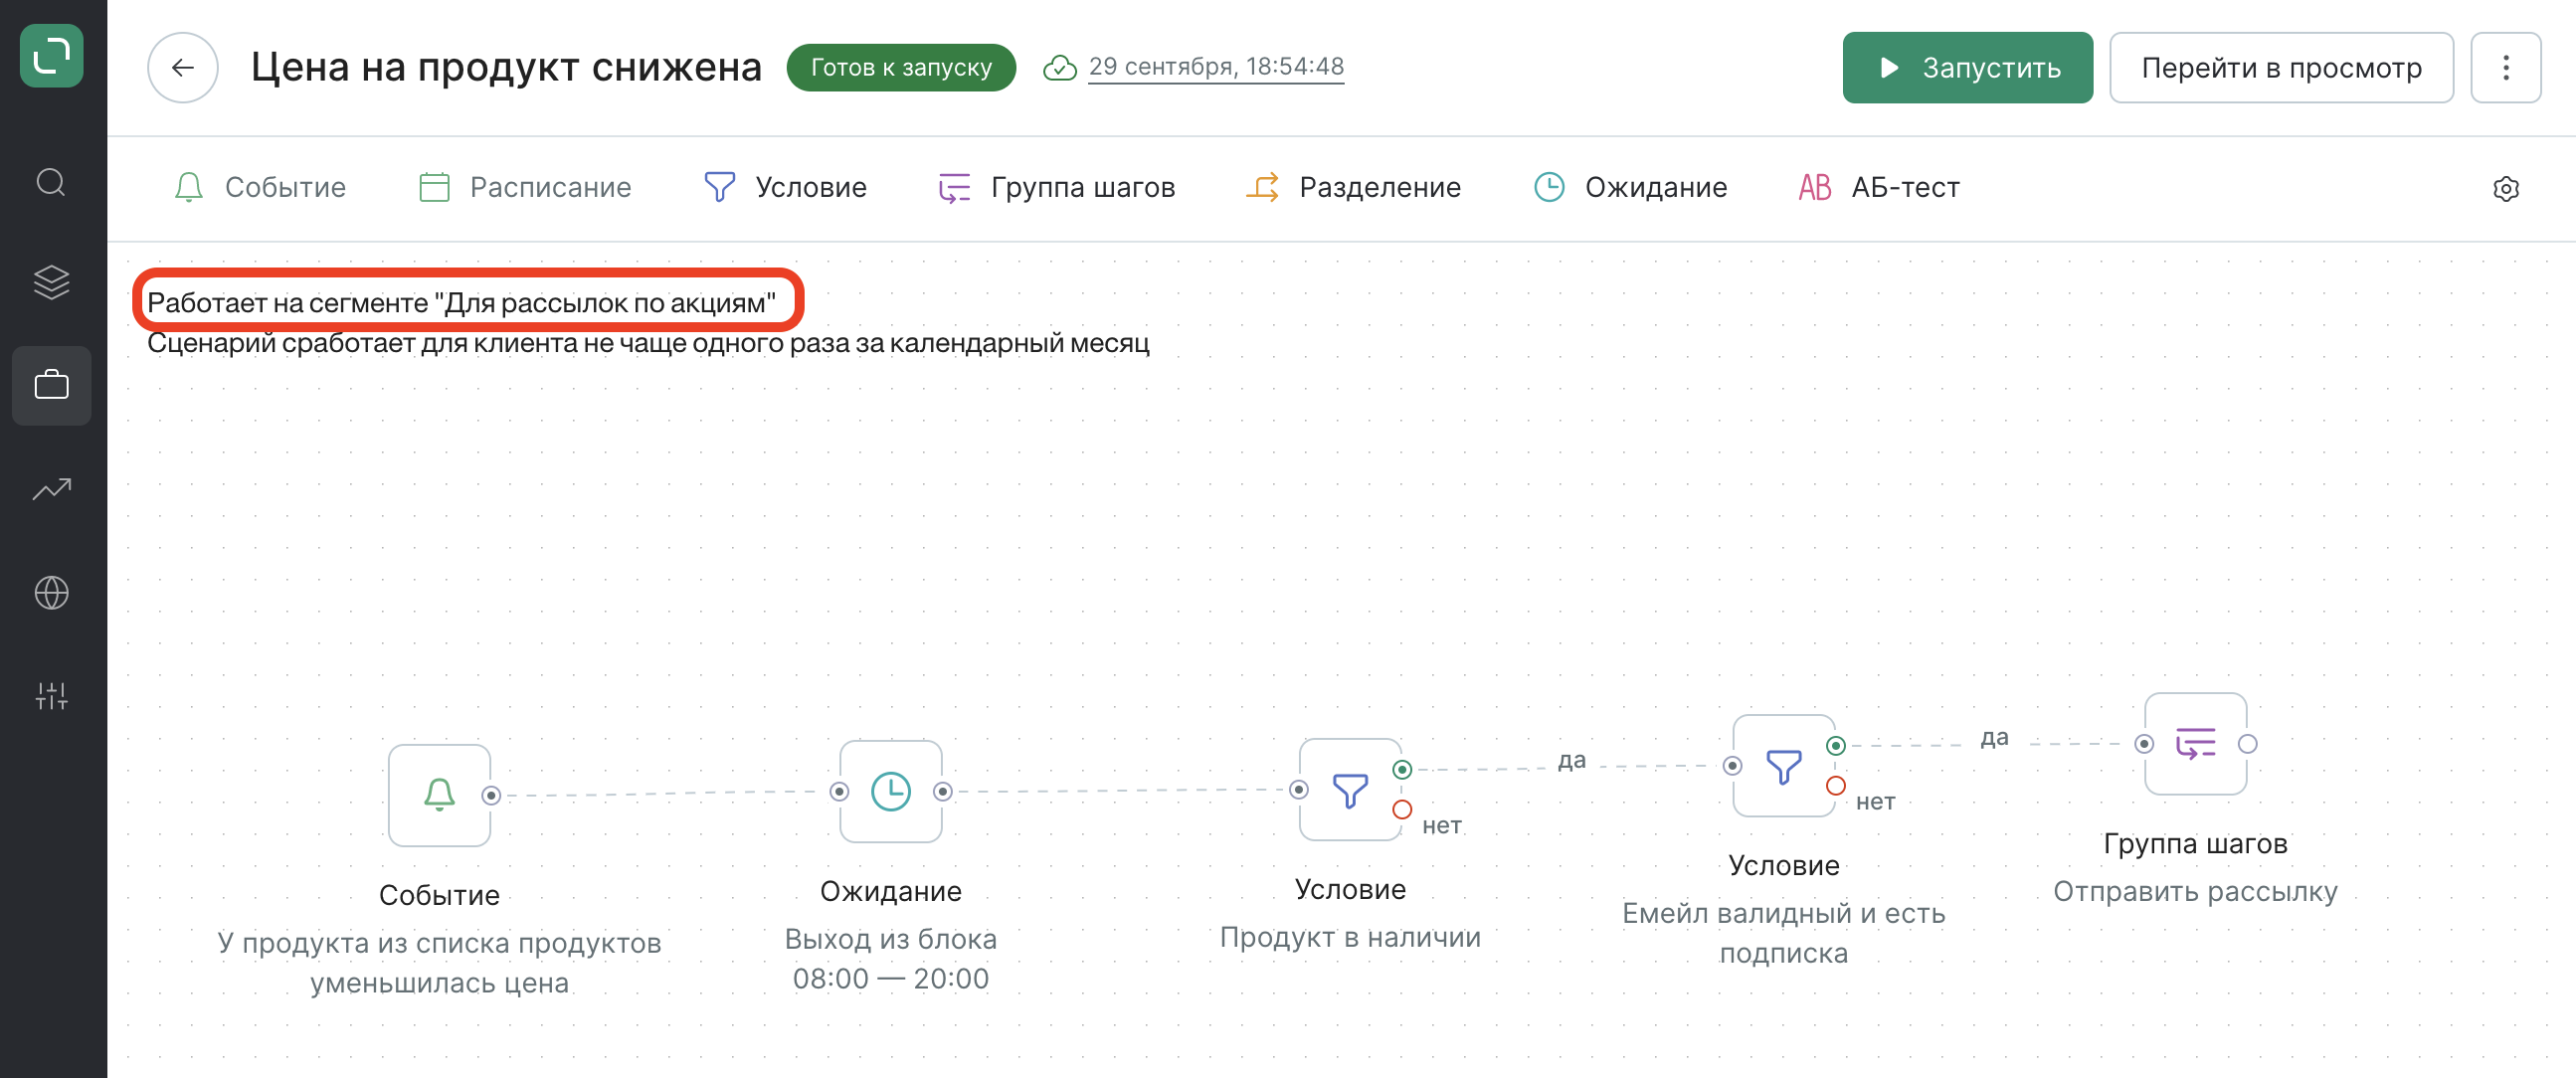The image size is (2576, 1078).
Task: Click the text about once per calendar month
Action: tap(648, 343)
